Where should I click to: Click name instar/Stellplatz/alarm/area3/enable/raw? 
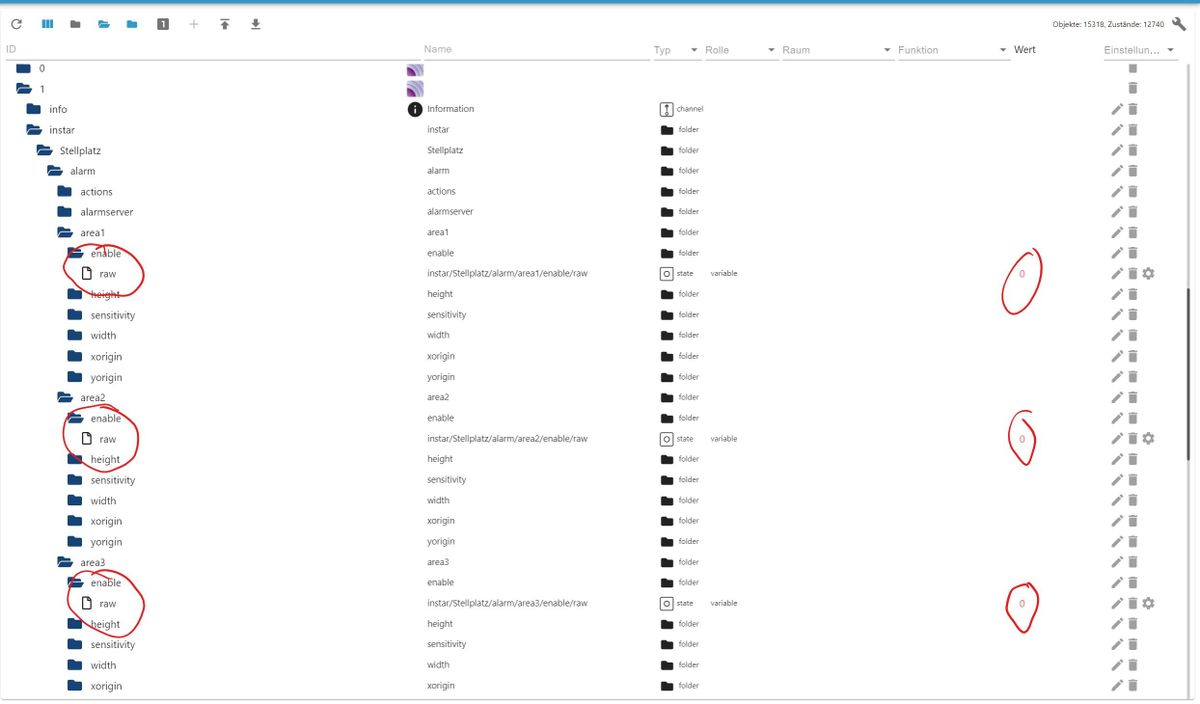(507, 604)
